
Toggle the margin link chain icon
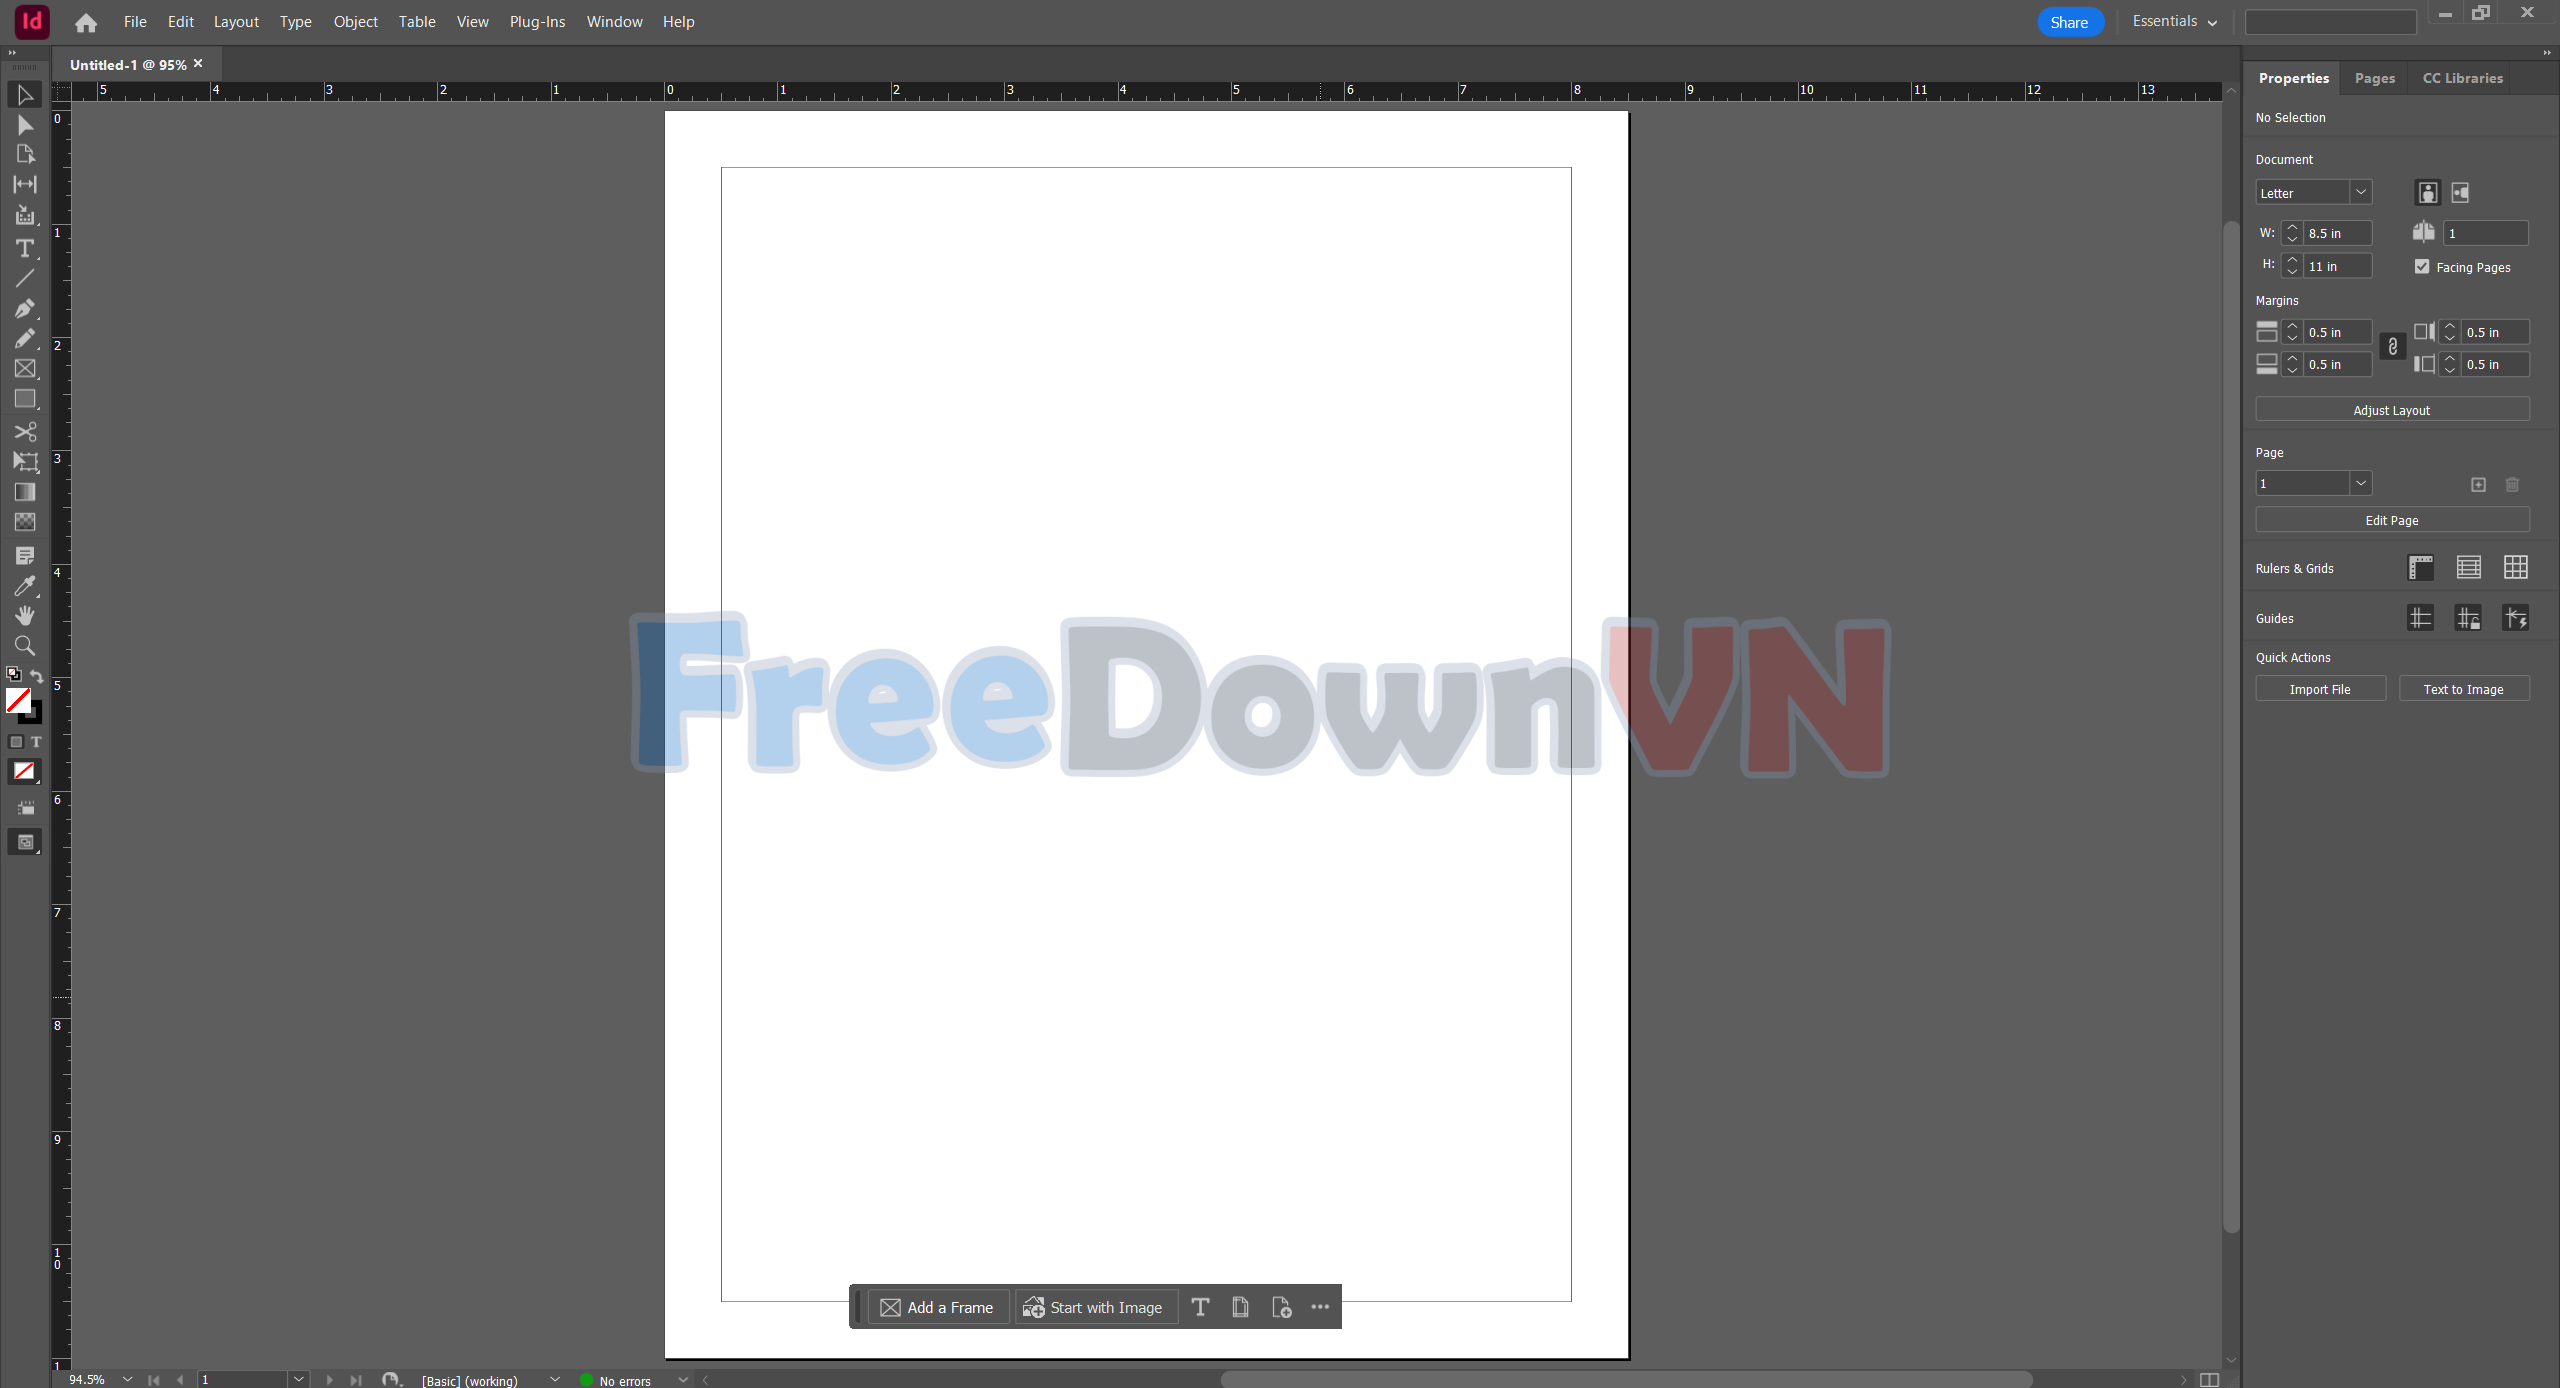pos(2392,347)
